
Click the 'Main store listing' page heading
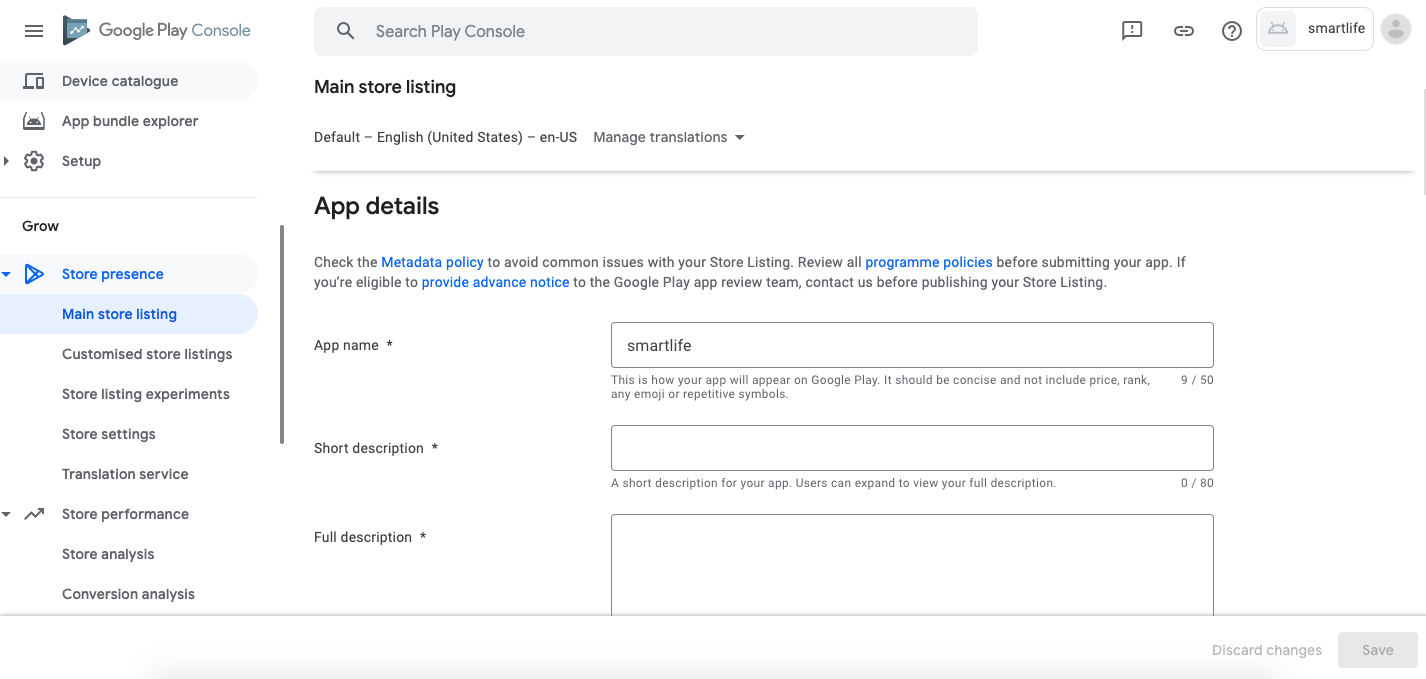tap(385, 87)
